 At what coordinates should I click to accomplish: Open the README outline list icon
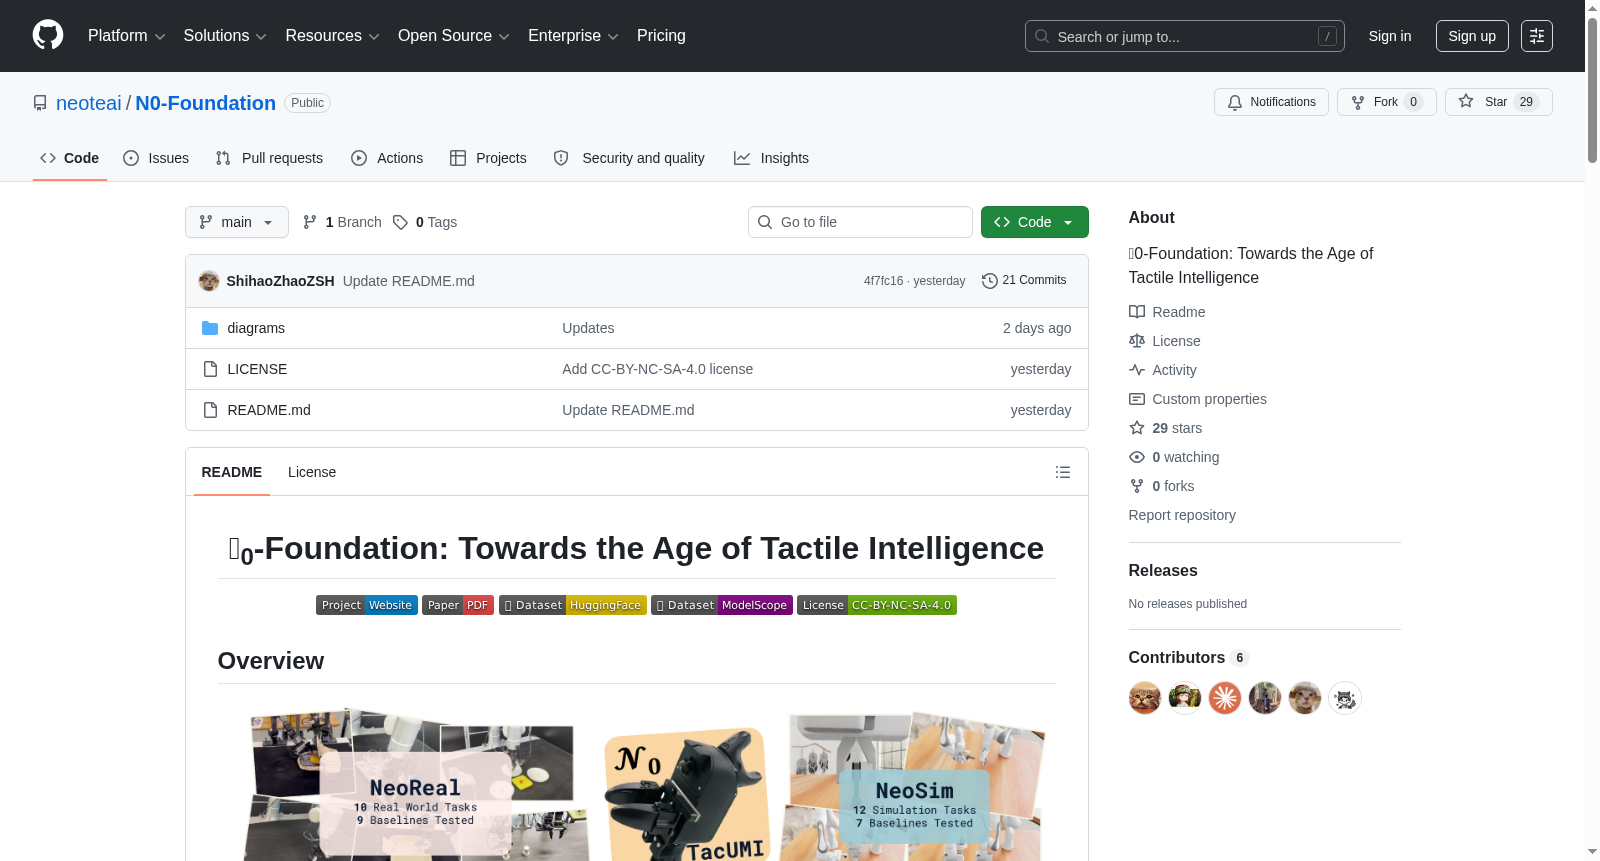(1063, 472)
